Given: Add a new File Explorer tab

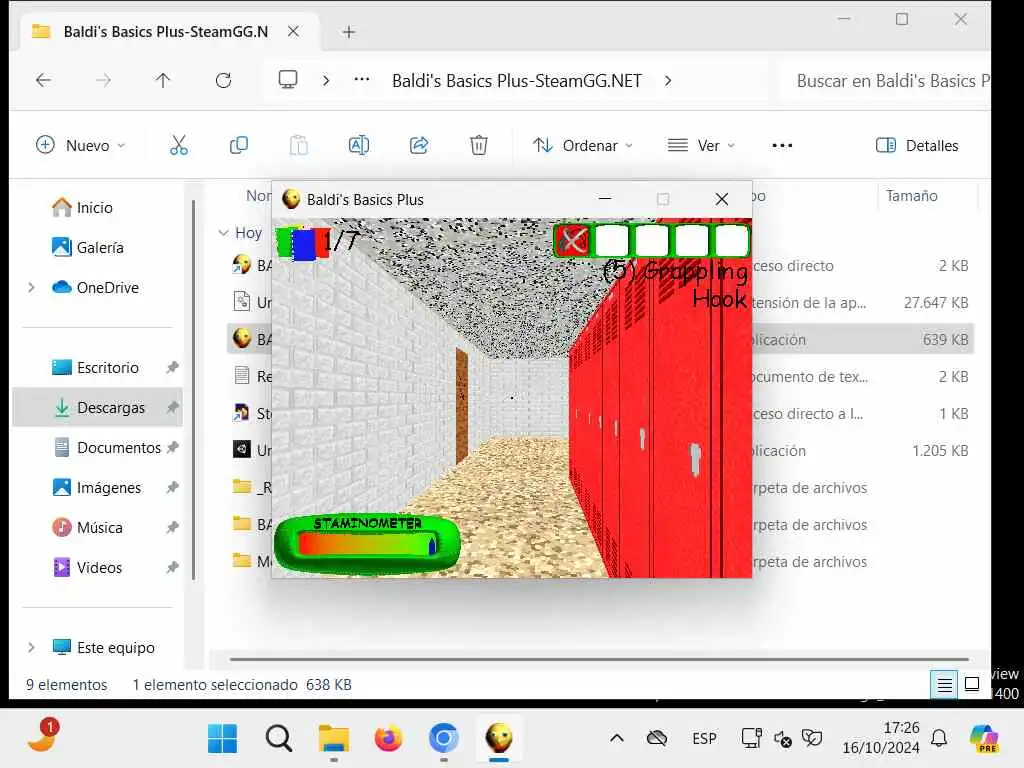Looking at the screenshot, I should pos(349,31).
